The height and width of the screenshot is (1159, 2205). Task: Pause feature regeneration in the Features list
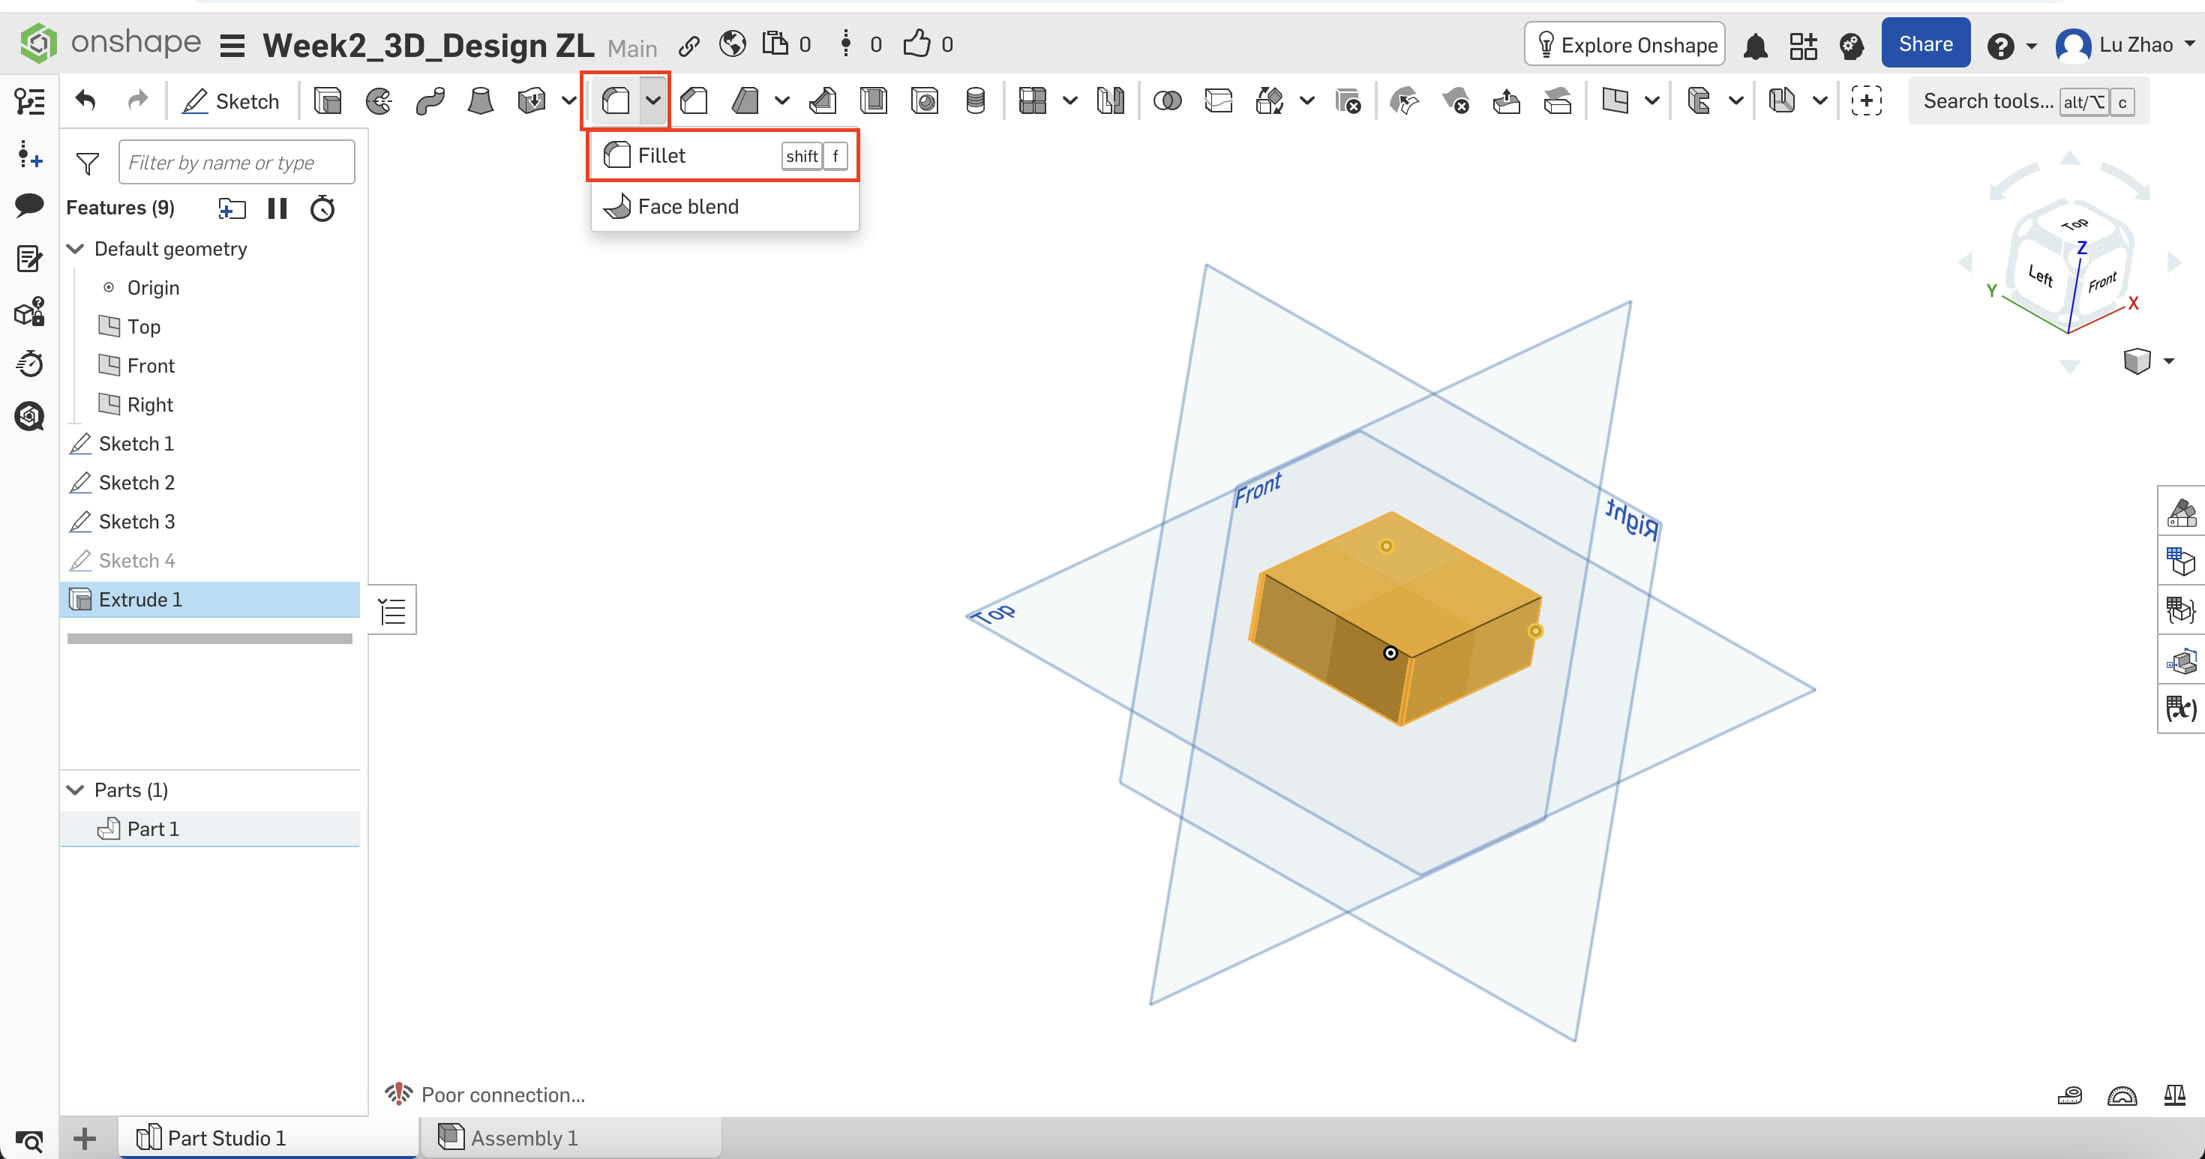click(277, 208)
